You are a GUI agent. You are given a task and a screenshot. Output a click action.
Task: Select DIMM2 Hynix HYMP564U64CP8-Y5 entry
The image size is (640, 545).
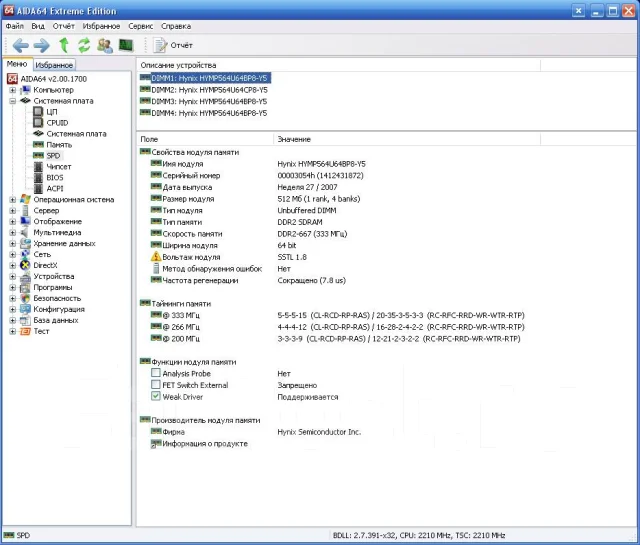209,90
